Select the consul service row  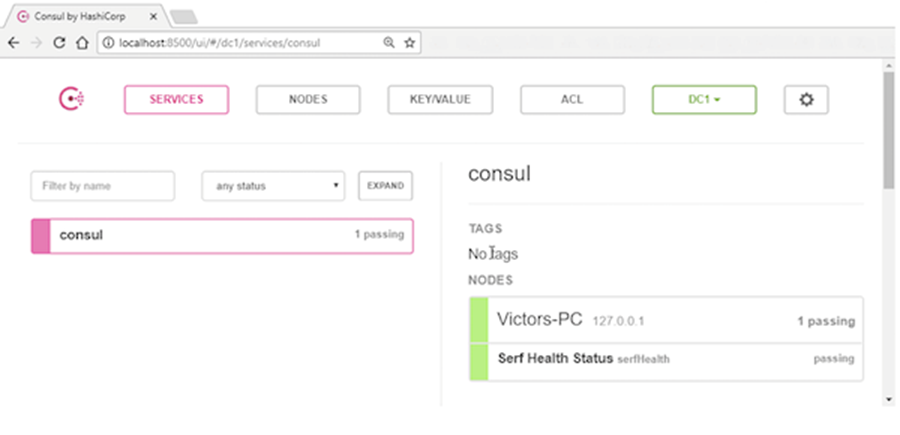(222, 235)
